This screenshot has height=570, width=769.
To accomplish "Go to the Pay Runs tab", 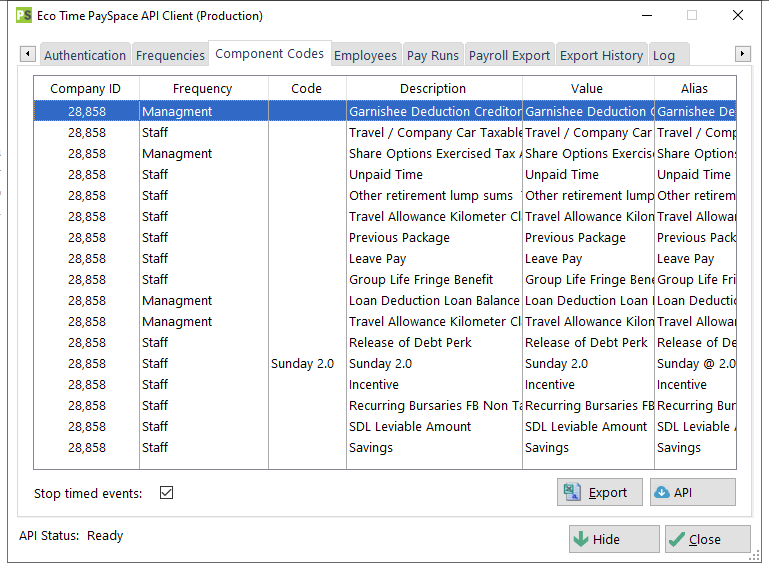I will click(x=433, y=55).
